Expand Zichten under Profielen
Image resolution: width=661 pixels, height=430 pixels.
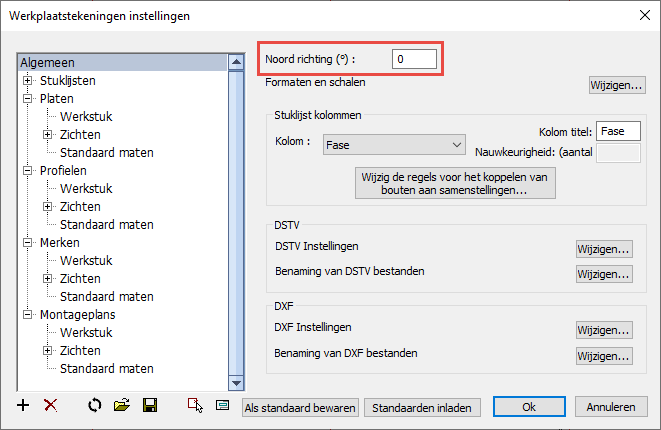47,207
